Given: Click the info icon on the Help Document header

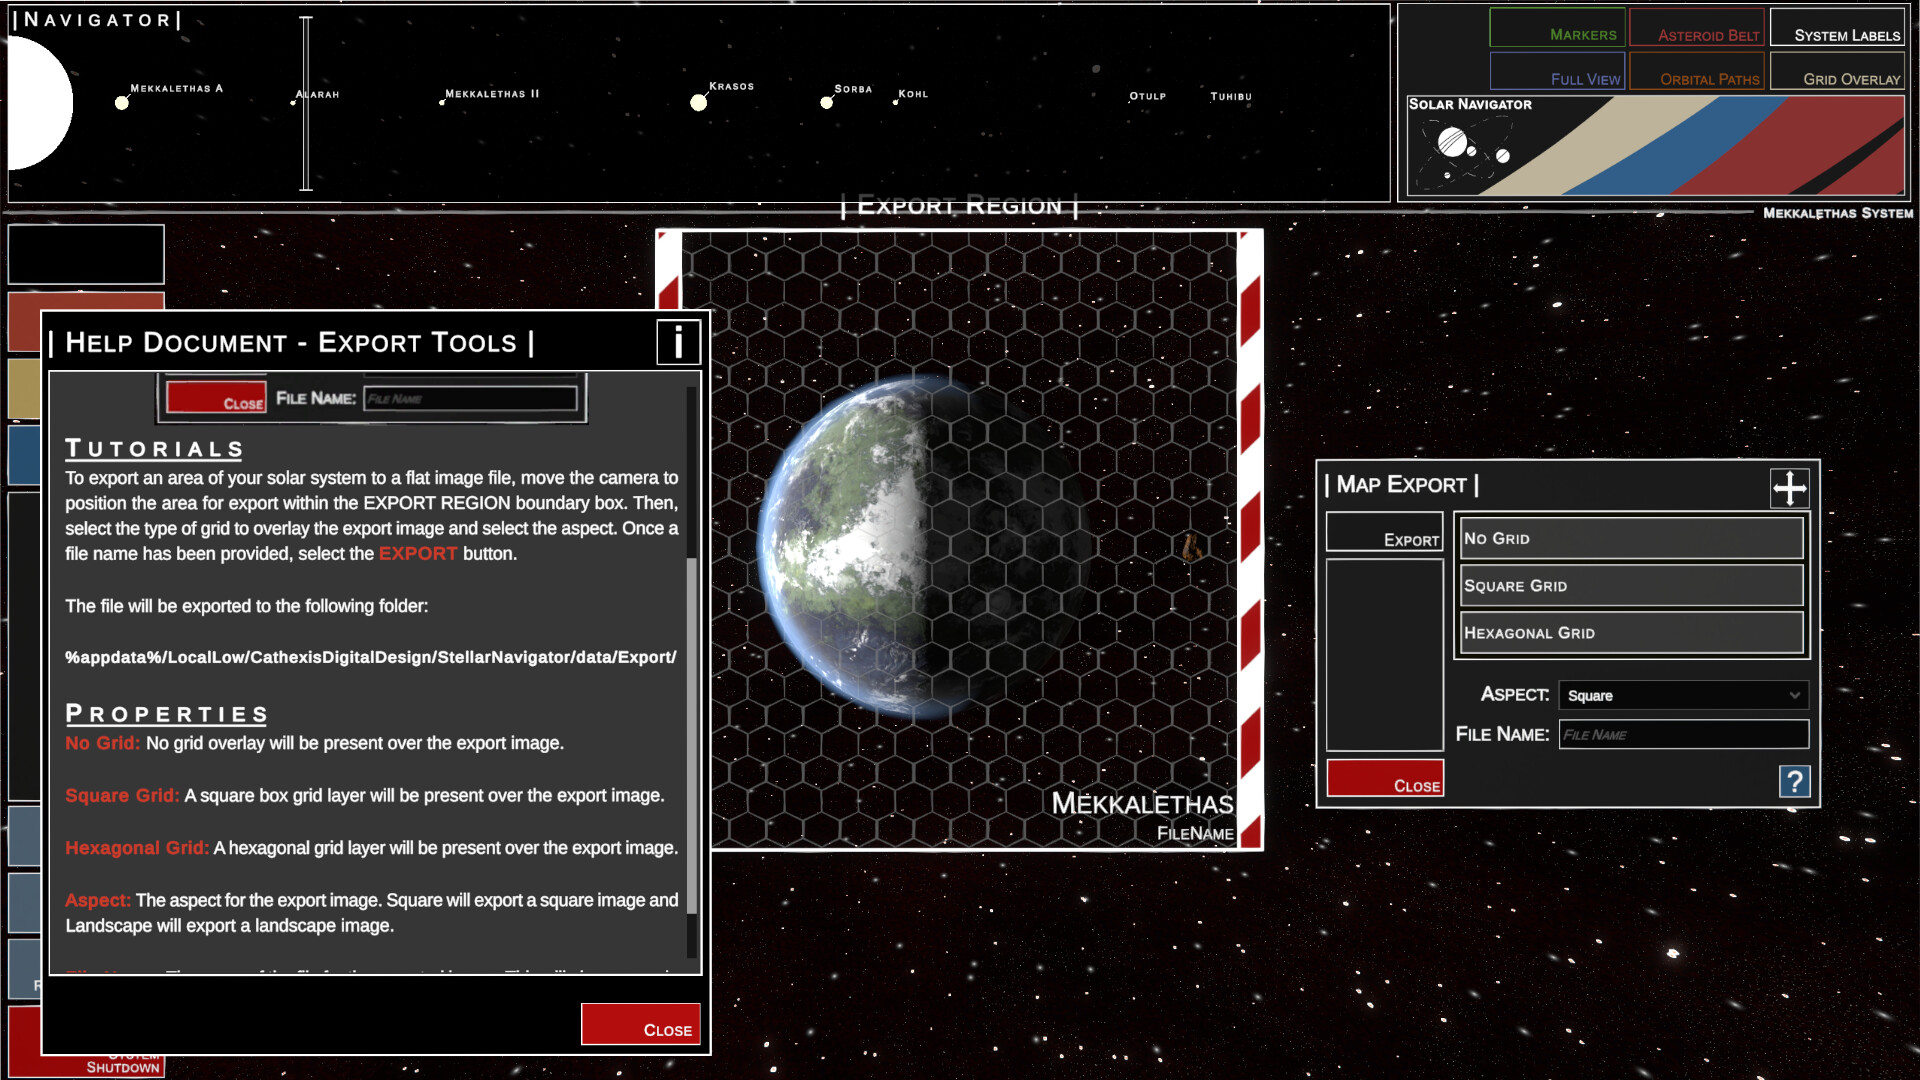Looking at the screenshot, I should [677, 344].
